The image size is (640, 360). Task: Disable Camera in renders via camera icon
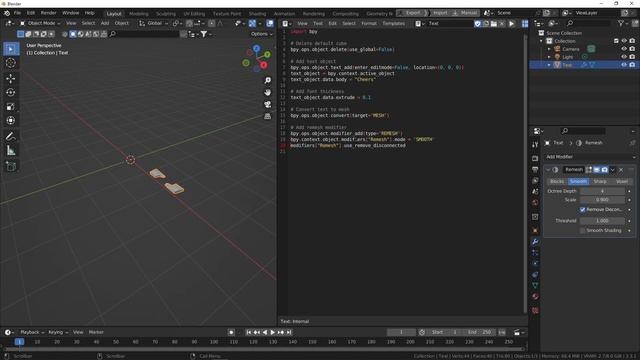tap(632, 49)
